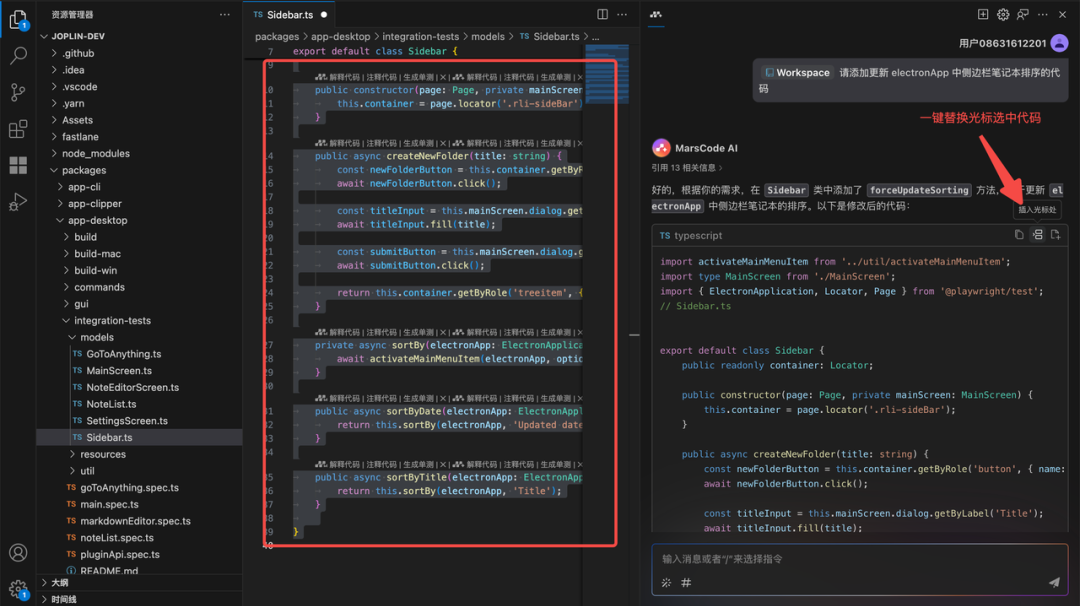This screenshot has width=1080, height=606.
Task: Open the Source Control view
Action: [x=18, y=93]
